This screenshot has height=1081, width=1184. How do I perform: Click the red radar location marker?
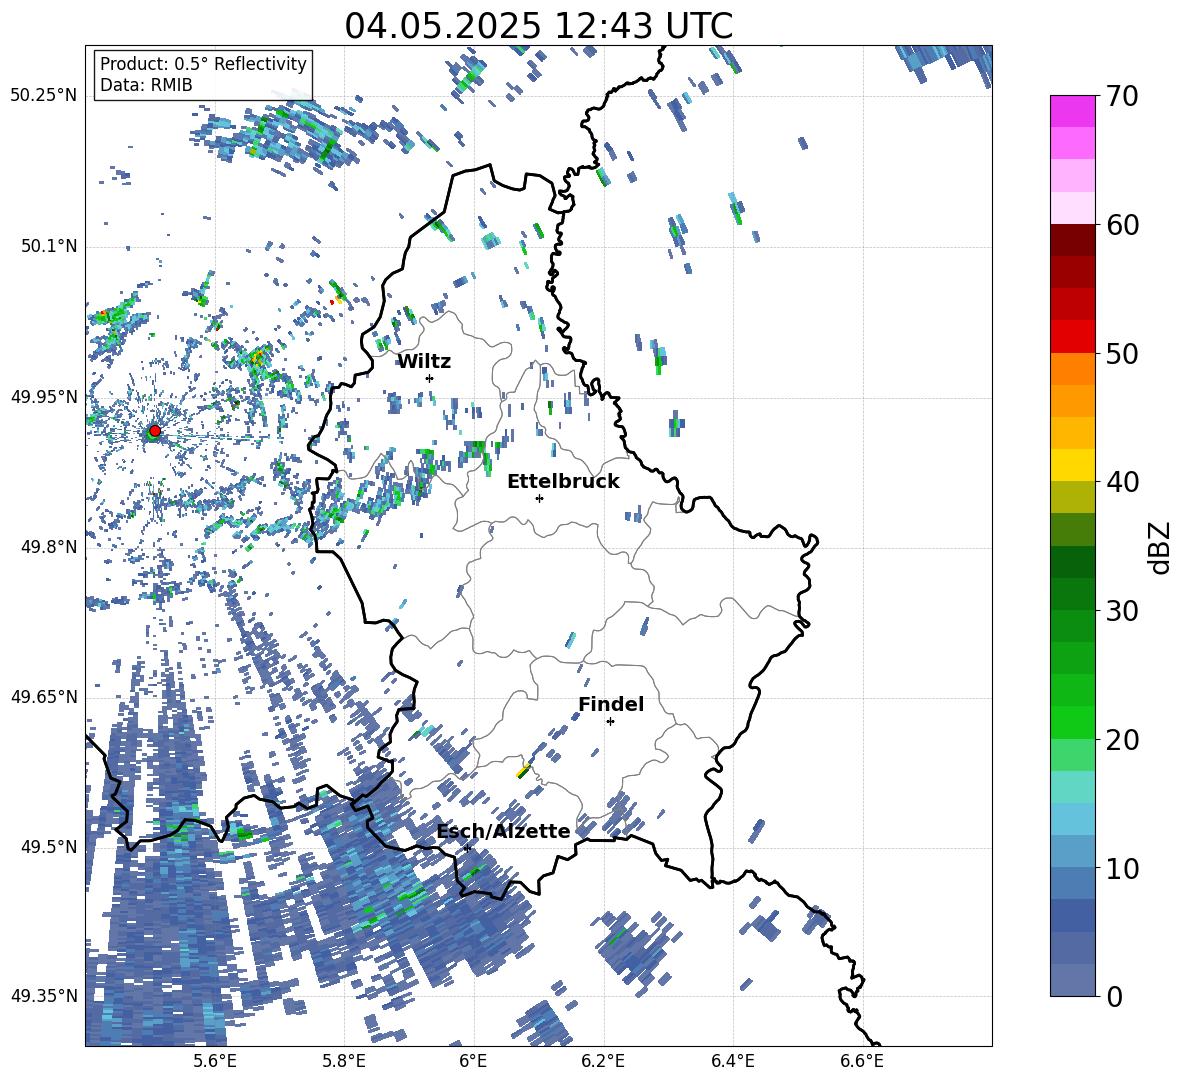pos(155,430)
